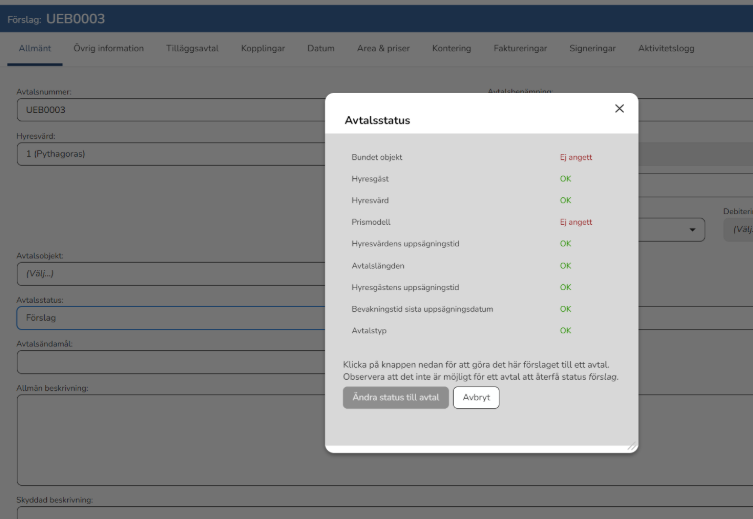753x519 pixels.
Task: Click the Ändra status till avtal button
Action: point(395,398)
